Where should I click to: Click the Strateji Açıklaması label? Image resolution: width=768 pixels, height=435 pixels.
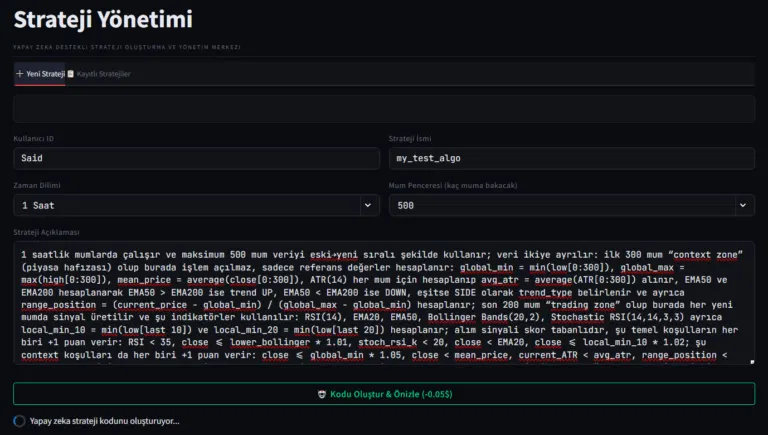pos(46,232)
